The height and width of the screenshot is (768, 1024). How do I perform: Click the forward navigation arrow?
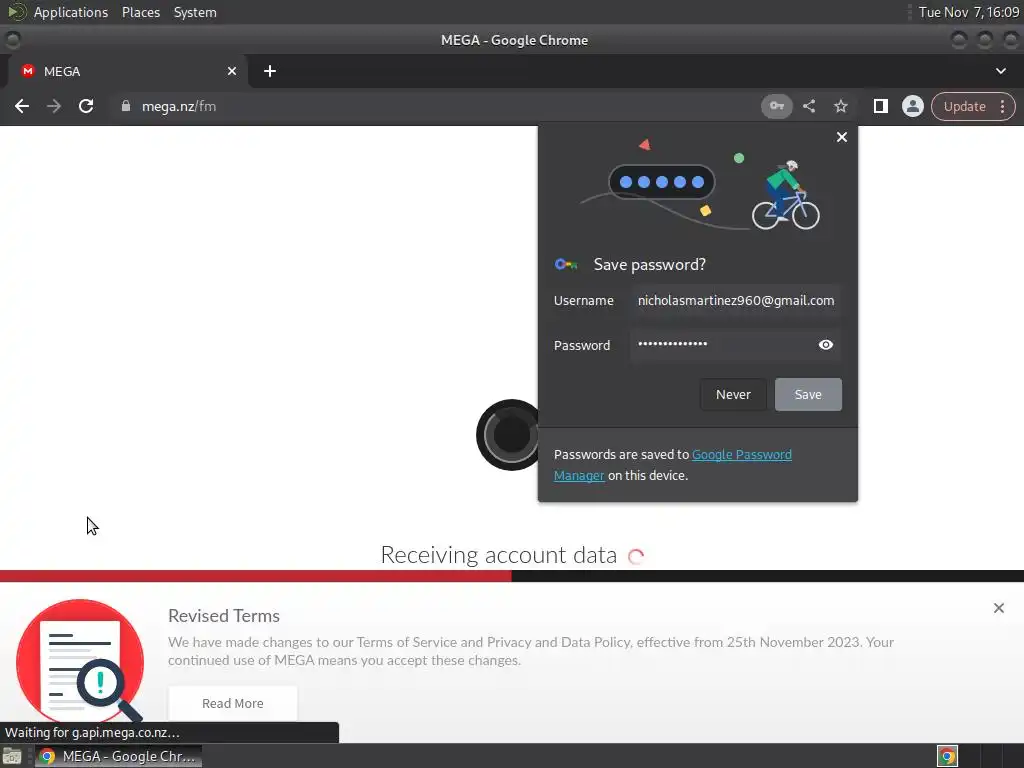click(x=54, y=106)
